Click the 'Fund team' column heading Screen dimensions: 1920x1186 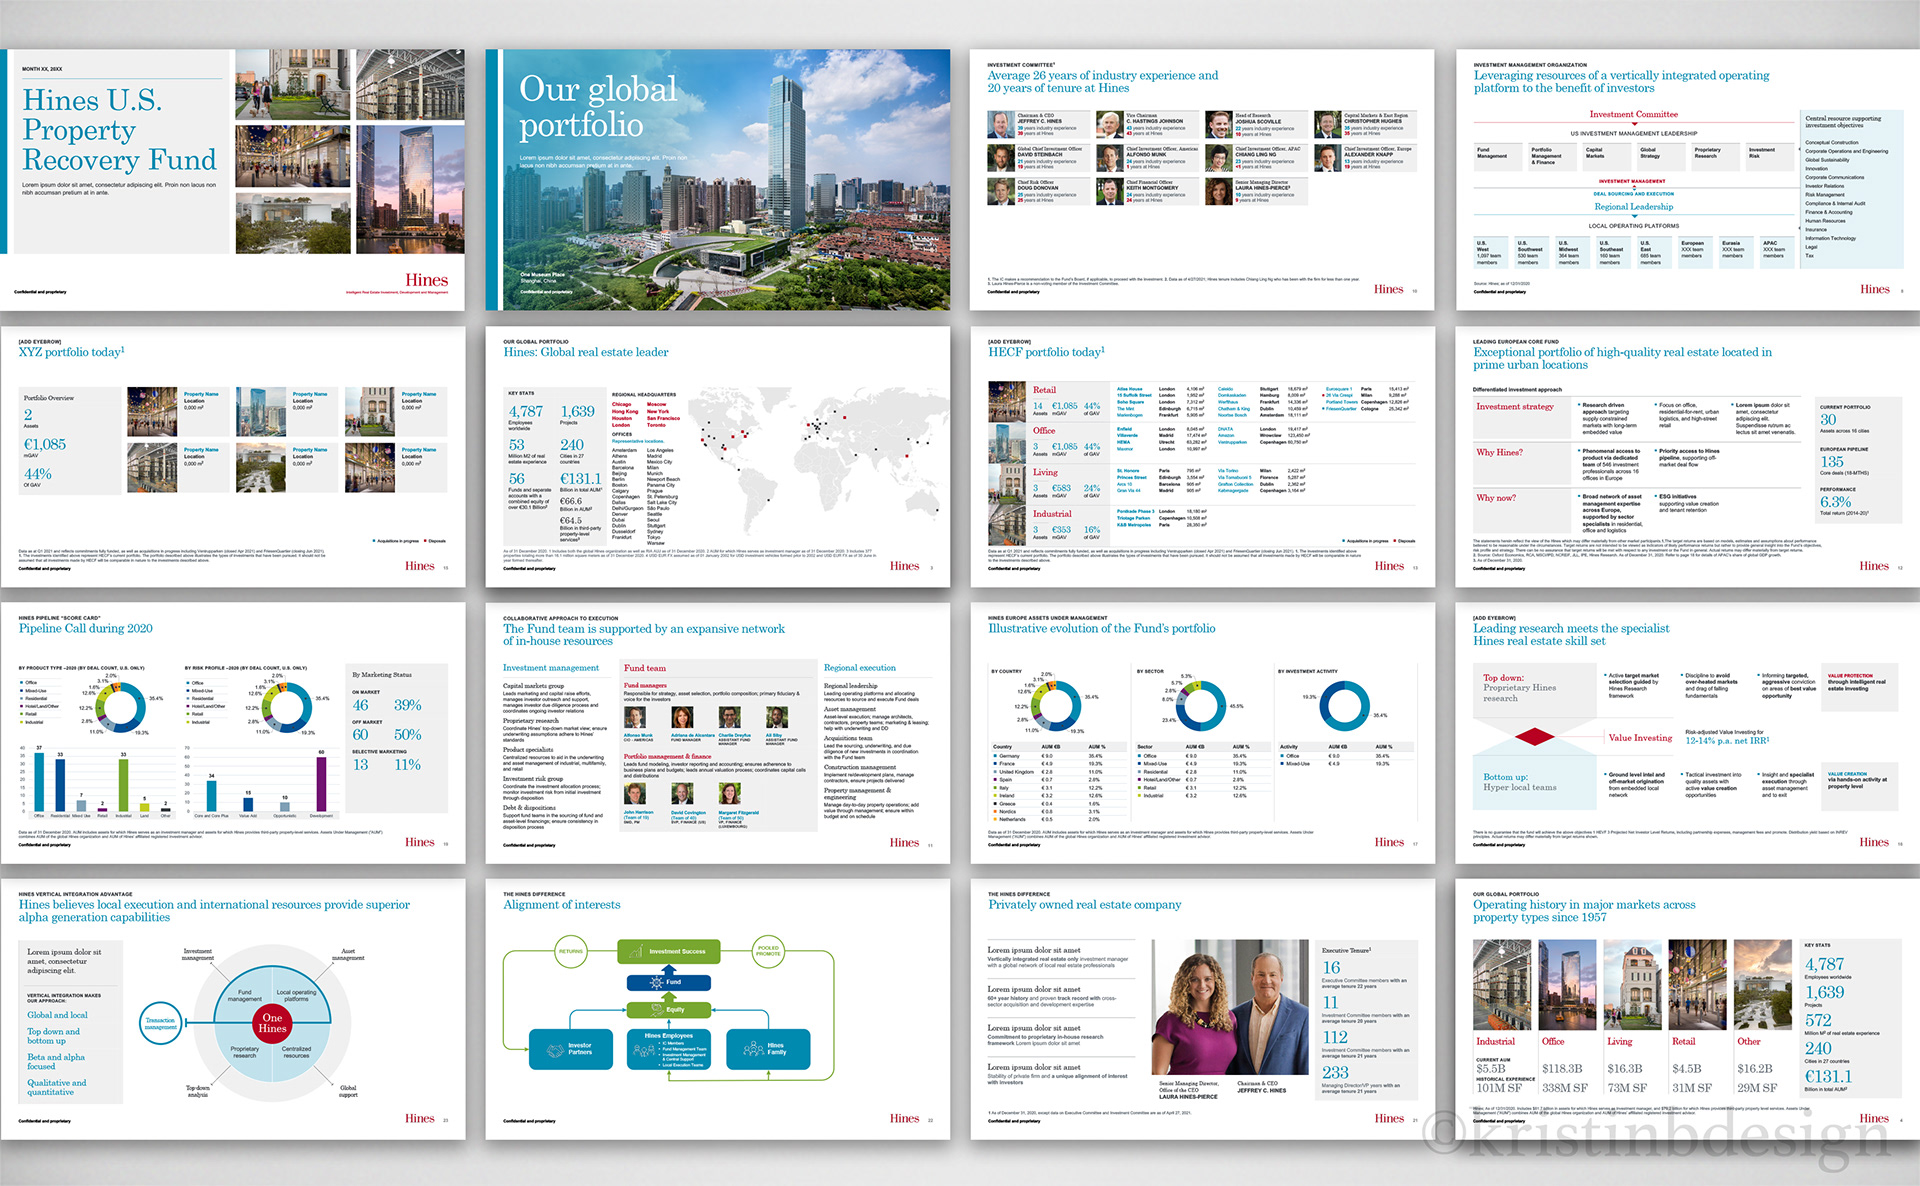(x=644, y=667)
